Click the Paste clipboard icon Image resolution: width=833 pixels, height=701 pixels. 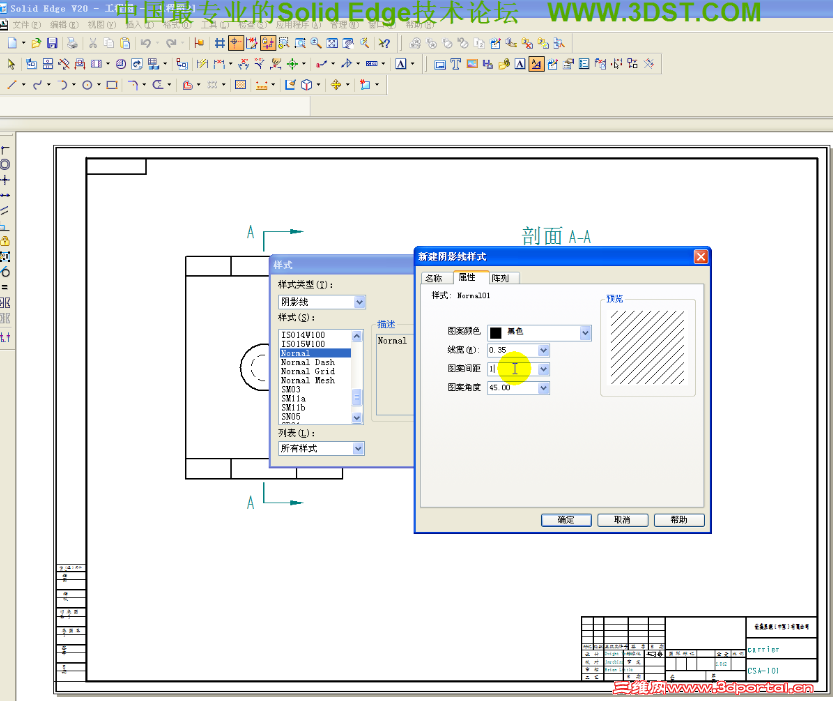[125, 43]
